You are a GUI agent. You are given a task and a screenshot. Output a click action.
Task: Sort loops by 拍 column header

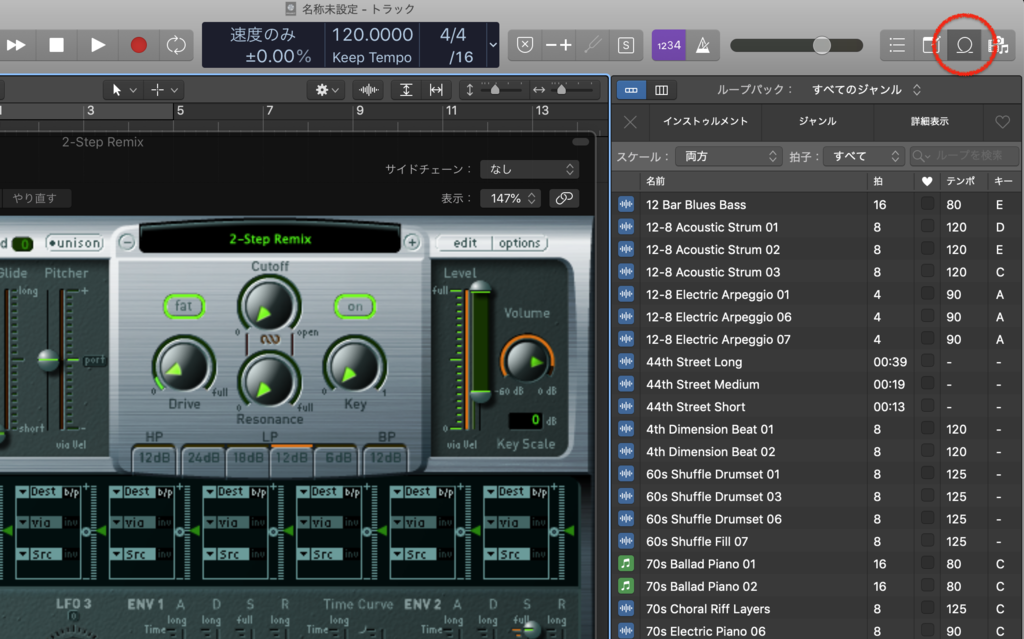click(878, 181)
